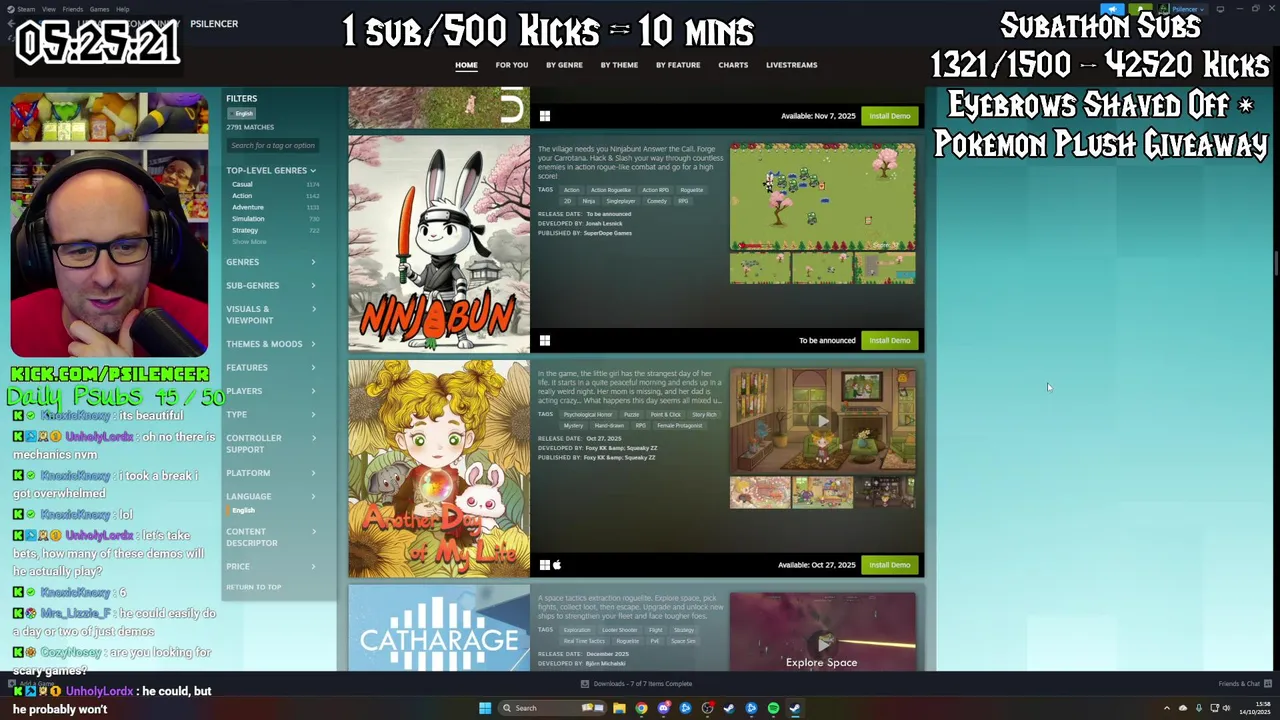Open the Charts tab
Image resolution: width=1280 pixels, height=720 pixels.
pos(733,65)
